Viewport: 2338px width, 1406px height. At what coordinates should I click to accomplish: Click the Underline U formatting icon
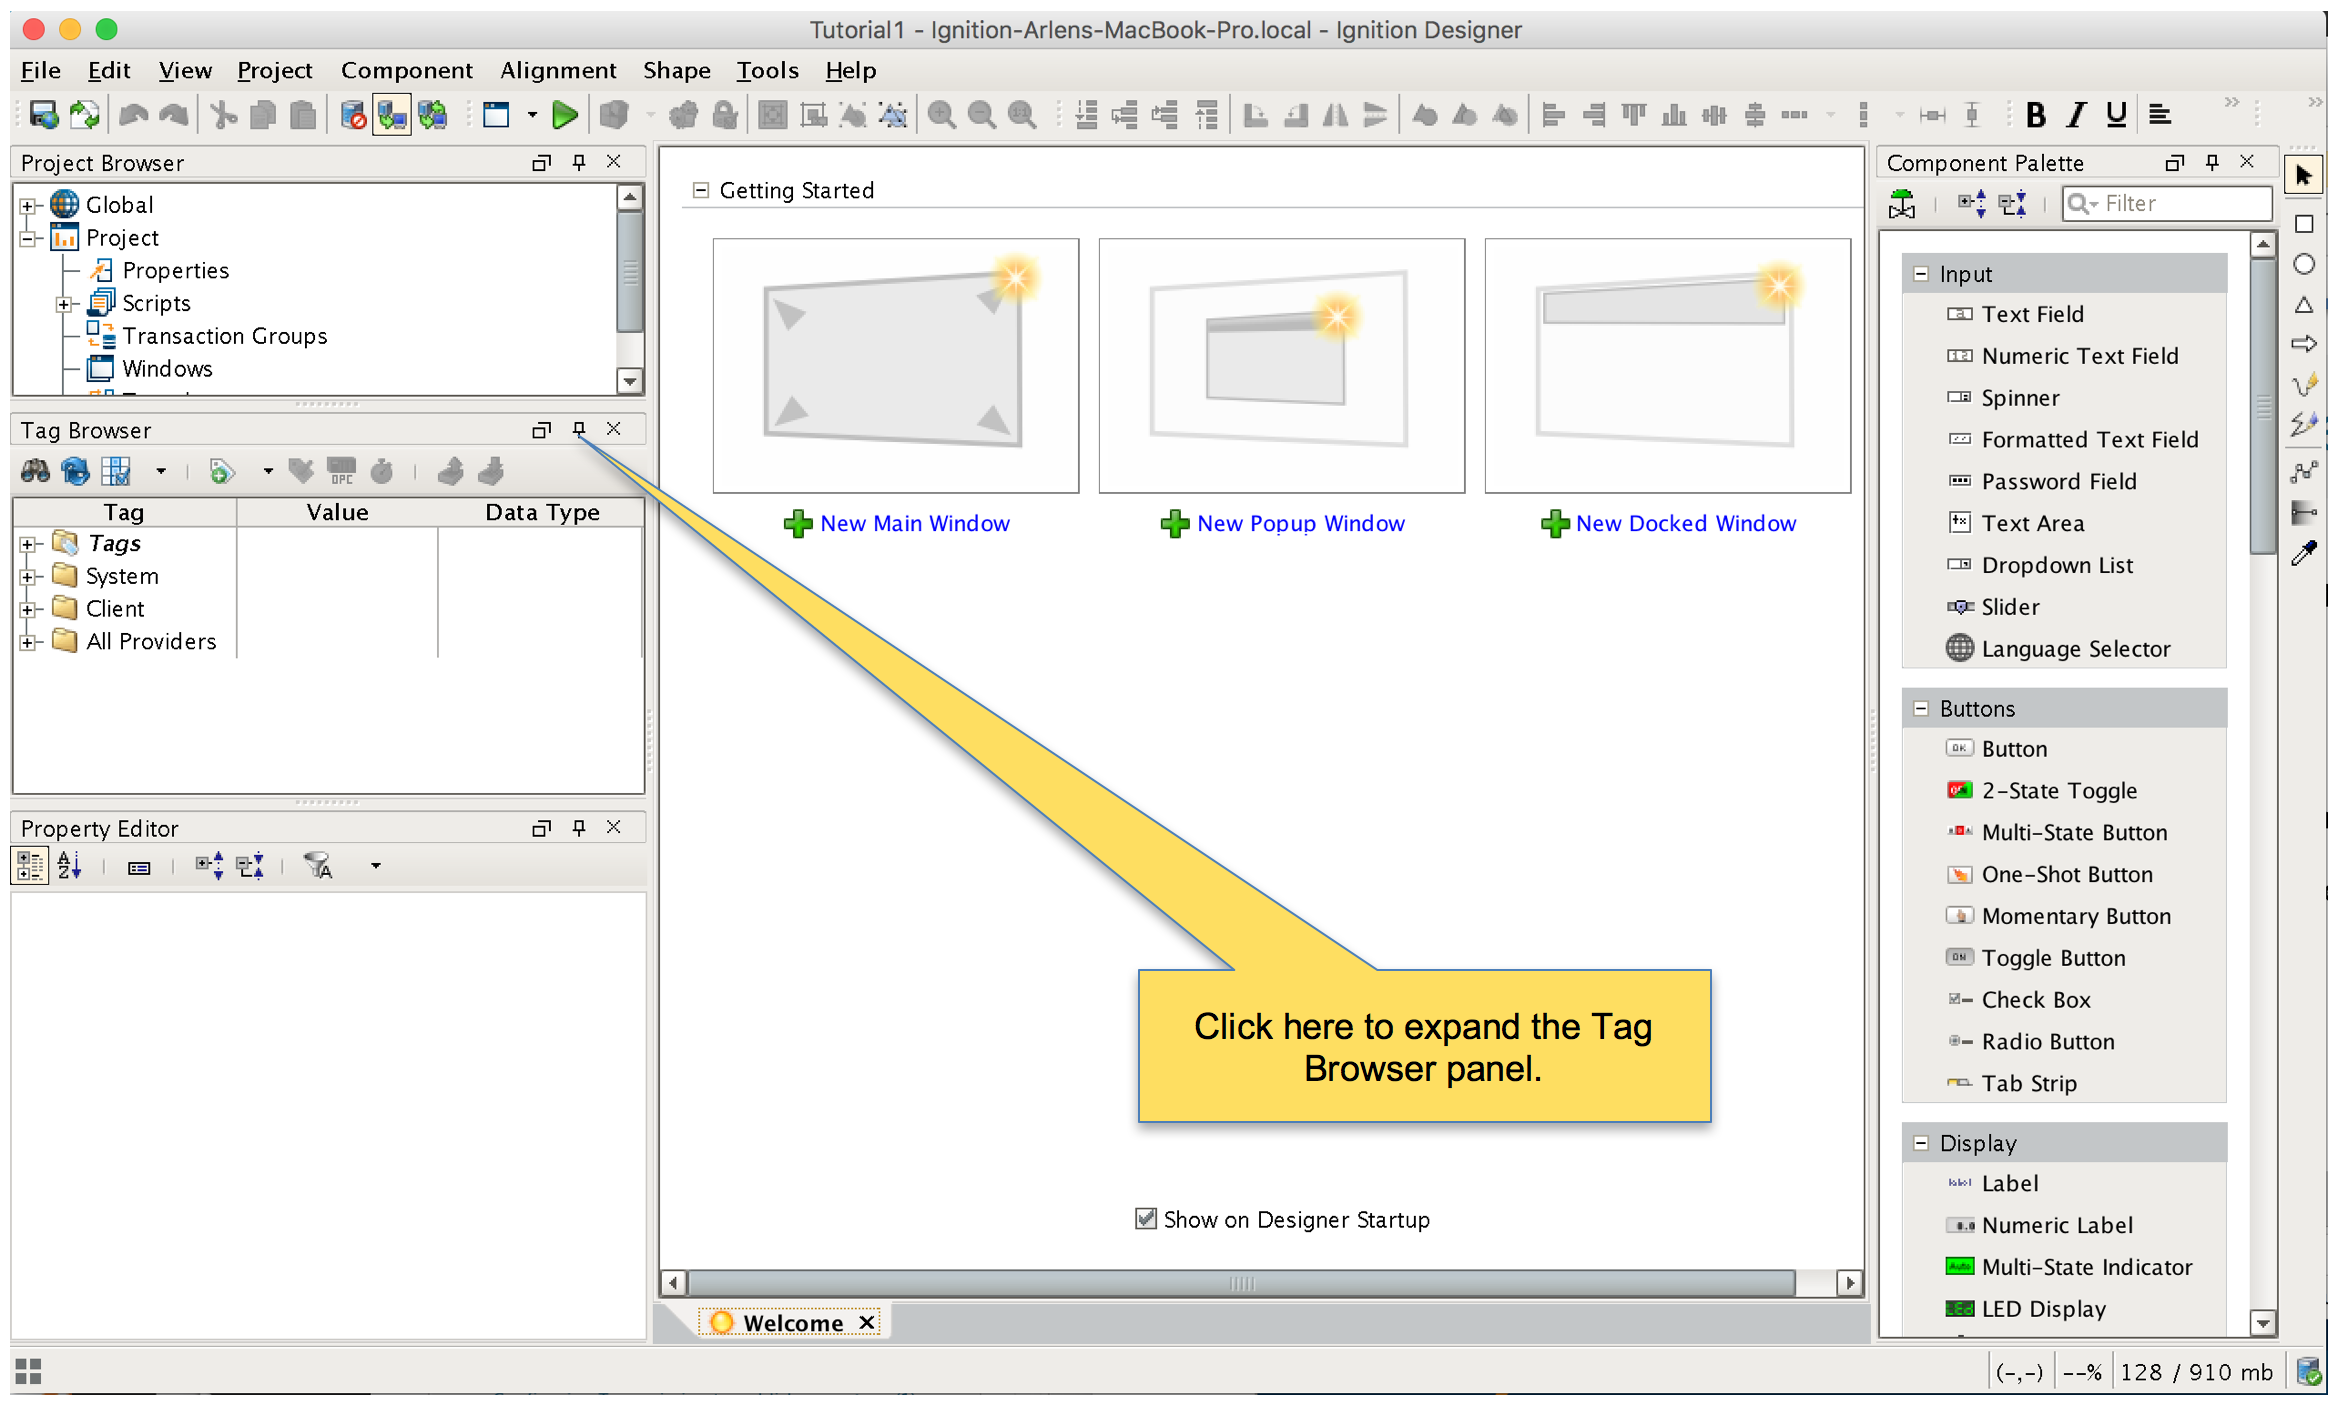coord(2116,115)
